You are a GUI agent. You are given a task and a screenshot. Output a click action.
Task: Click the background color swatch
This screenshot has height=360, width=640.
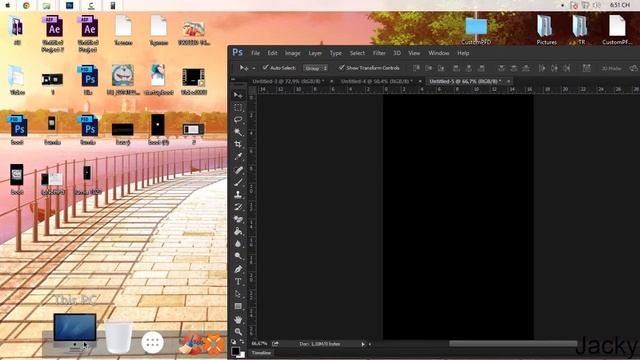point(242,355)
